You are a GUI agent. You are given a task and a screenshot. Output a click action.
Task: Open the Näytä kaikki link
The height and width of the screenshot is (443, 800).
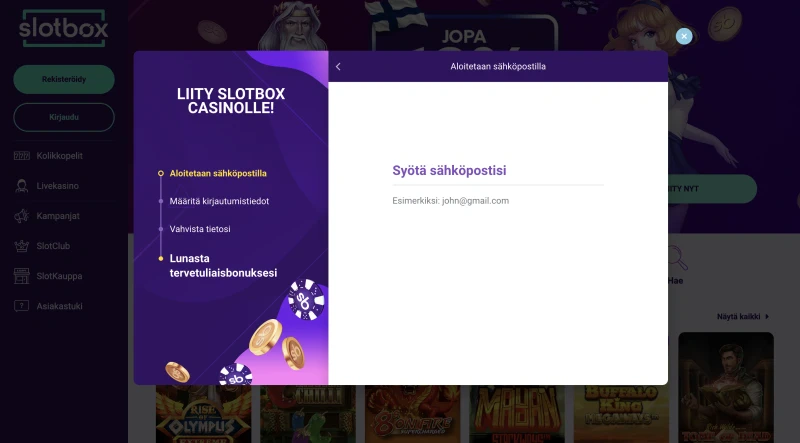click(x=742, y=316)
